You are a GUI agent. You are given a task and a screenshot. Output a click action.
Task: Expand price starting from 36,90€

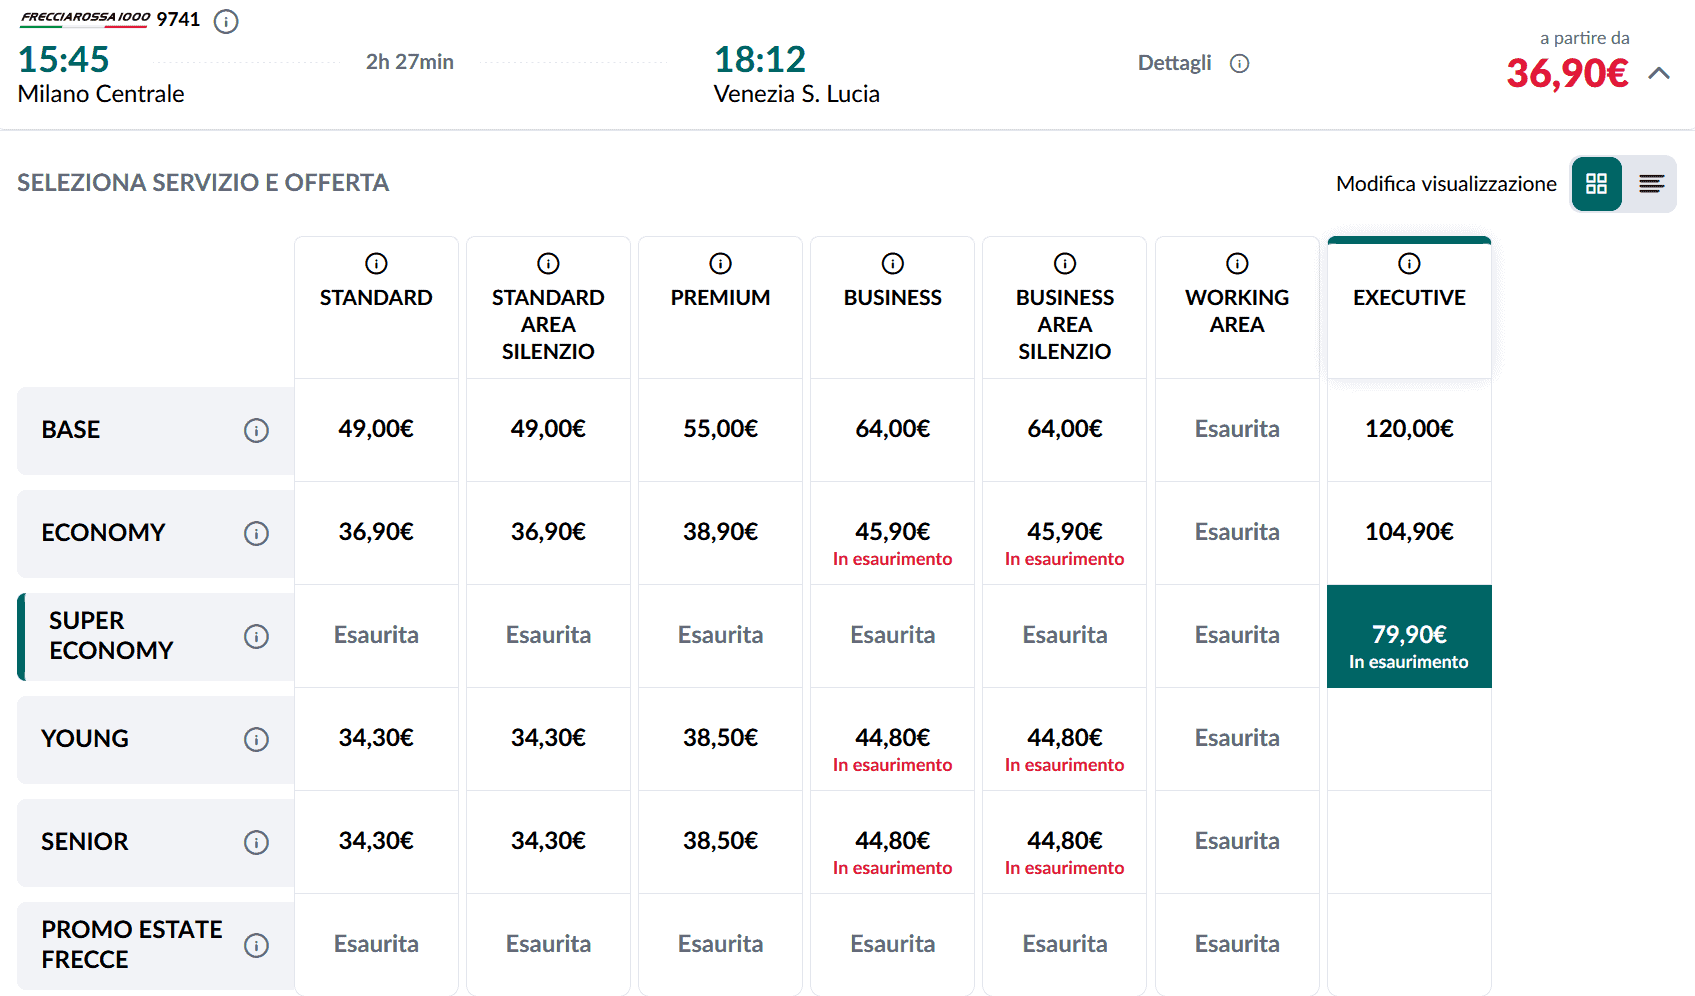1567,73
